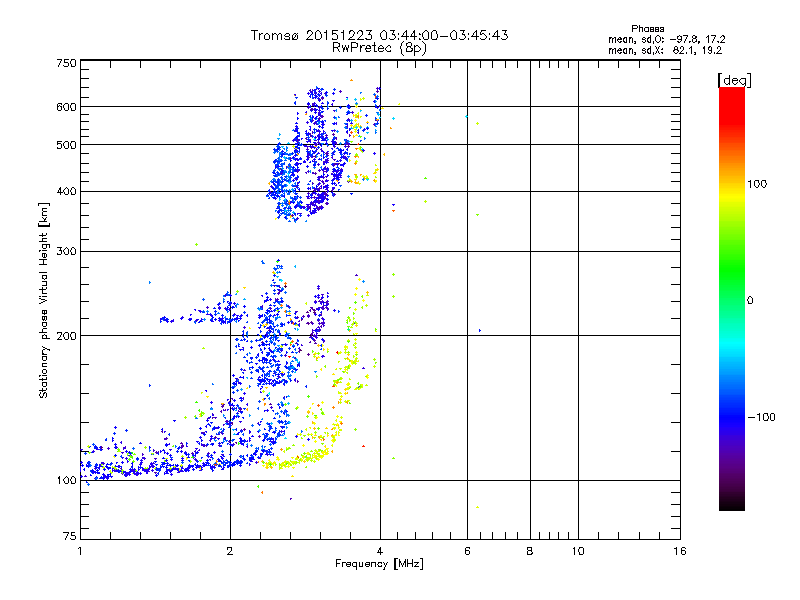Click the colorbar label '-100'

point(761,417)
